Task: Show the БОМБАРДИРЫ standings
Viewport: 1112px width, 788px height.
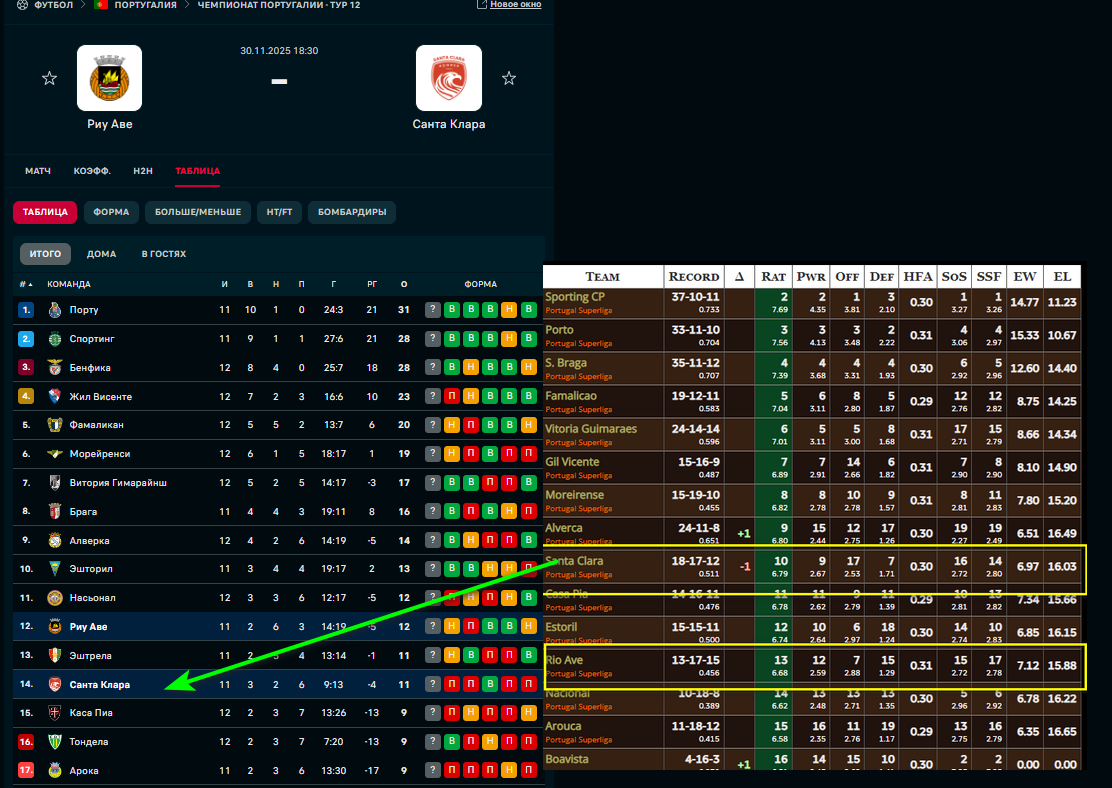Action: pyautogui.click(x=351, y=212)
